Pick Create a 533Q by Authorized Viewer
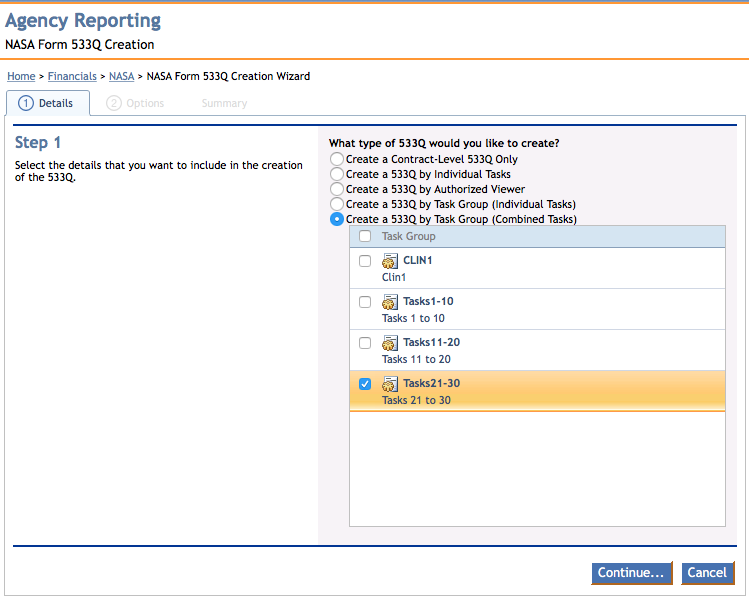 click(x=337, y=189)
